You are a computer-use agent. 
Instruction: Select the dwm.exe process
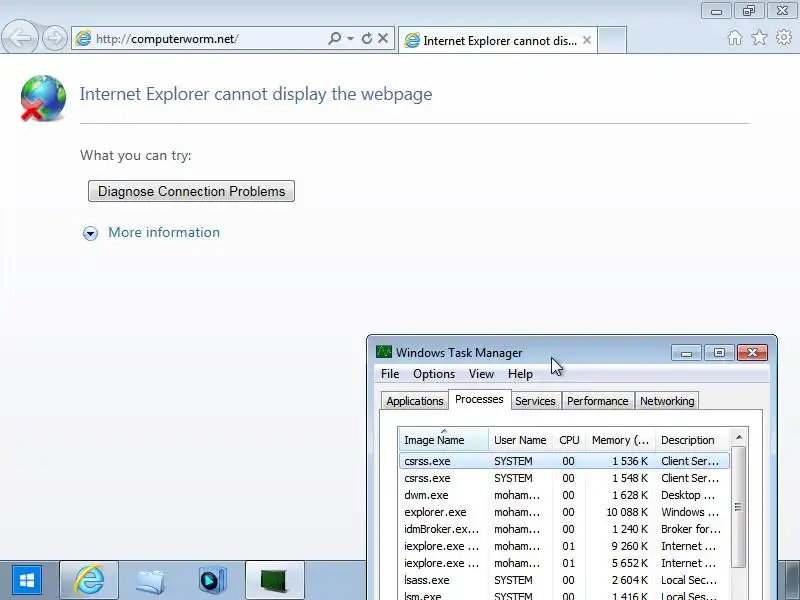(564, 495)
